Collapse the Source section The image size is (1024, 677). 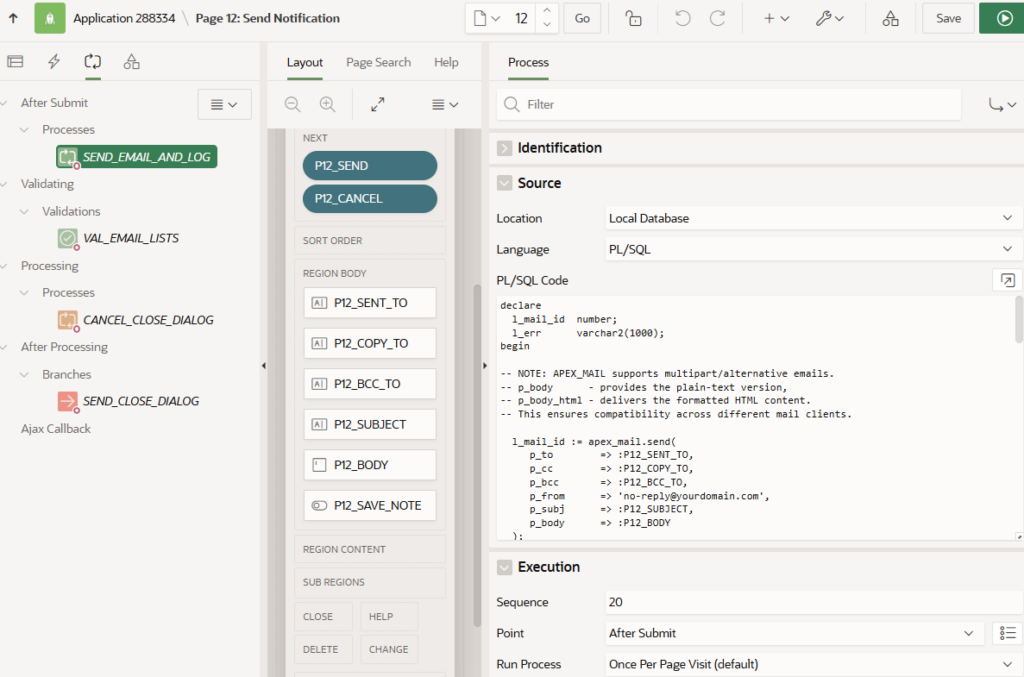click(x=505, y=183)
